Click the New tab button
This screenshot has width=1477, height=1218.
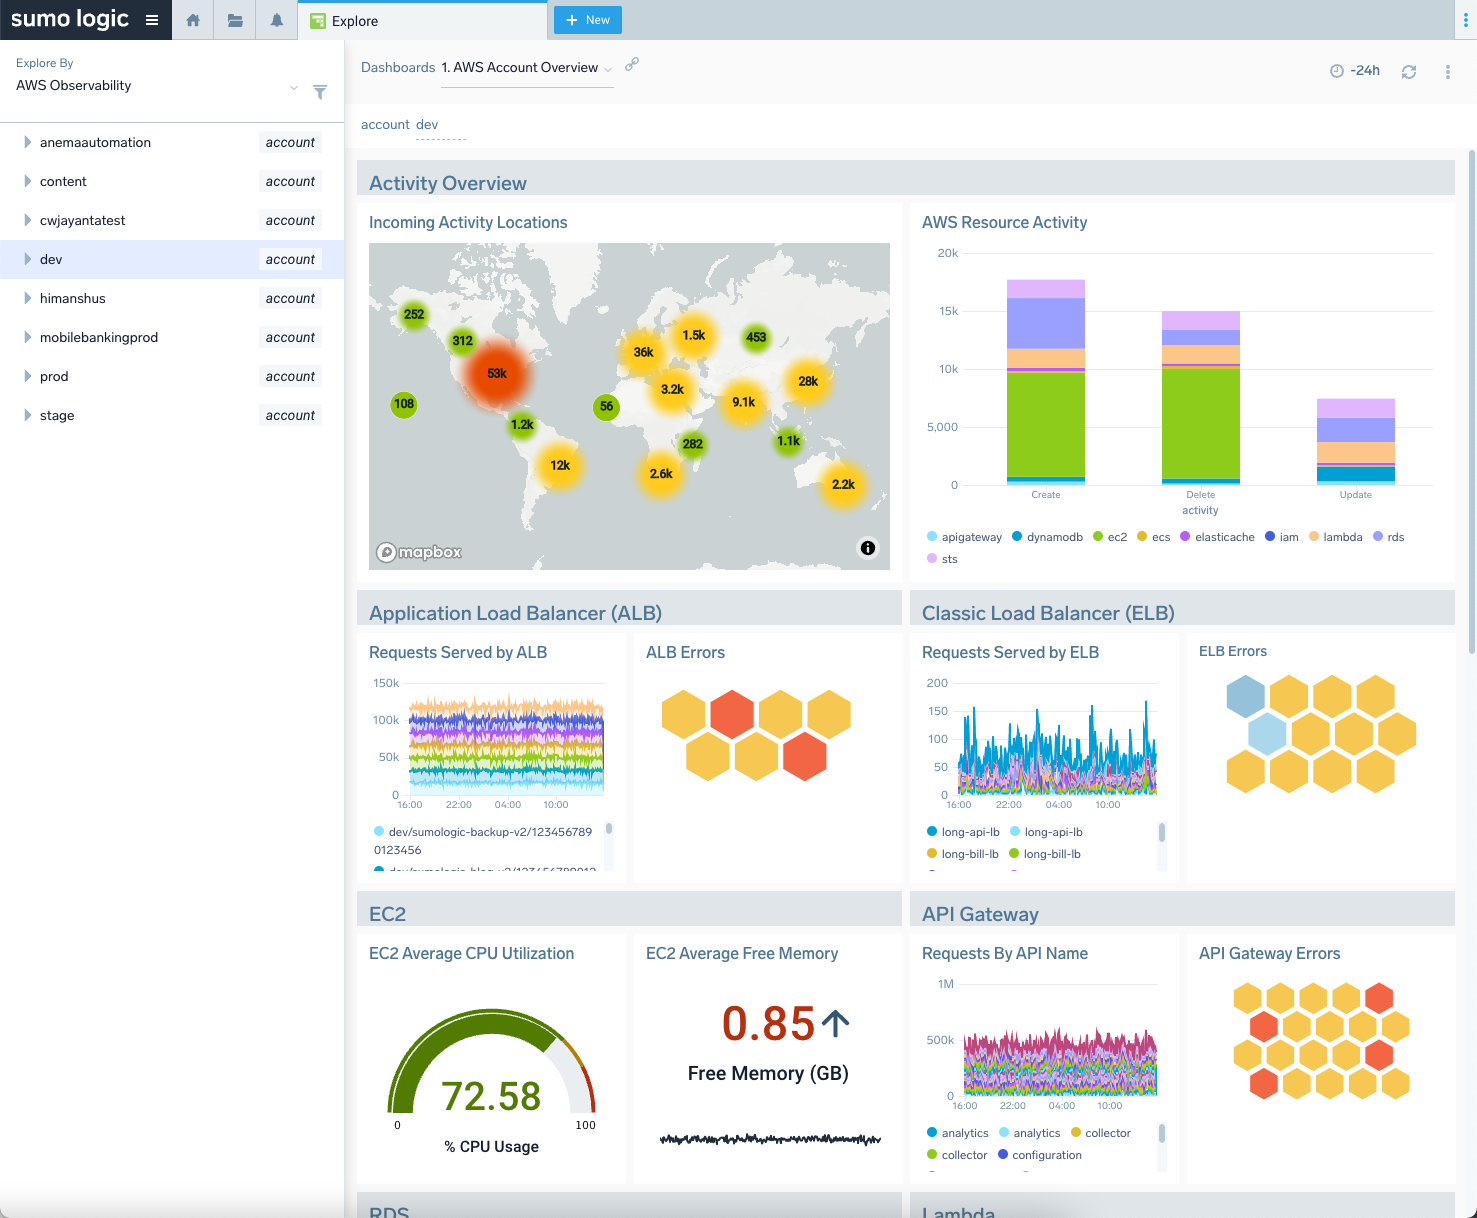[x=588, y=20]
